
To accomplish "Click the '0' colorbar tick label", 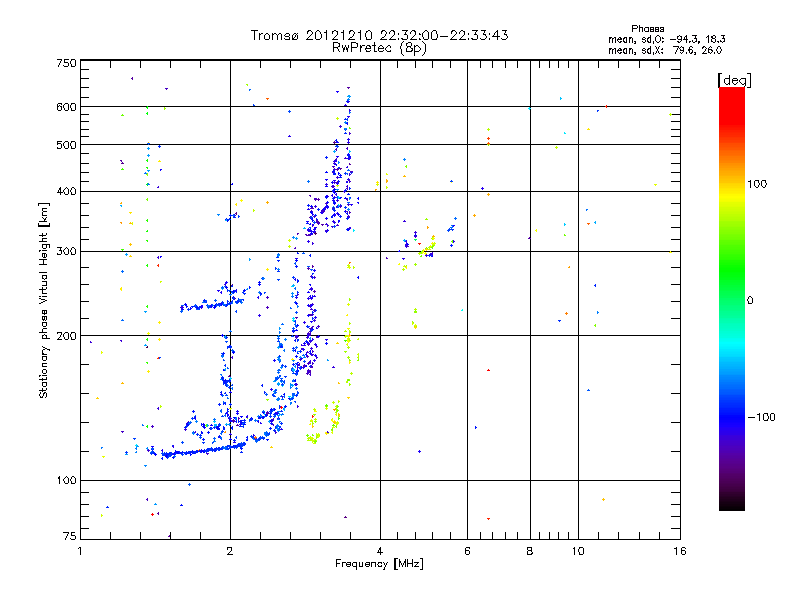I will [x=750, y=300].
